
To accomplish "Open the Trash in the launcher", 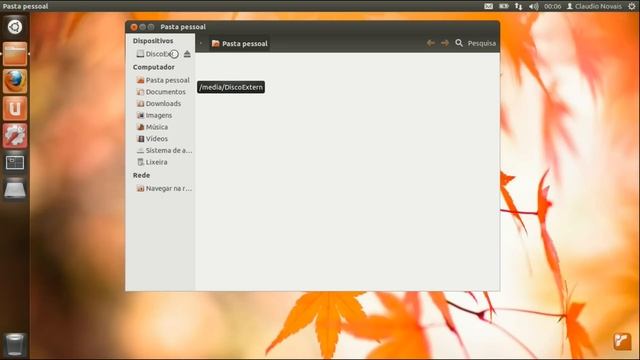I will point(15,344).
